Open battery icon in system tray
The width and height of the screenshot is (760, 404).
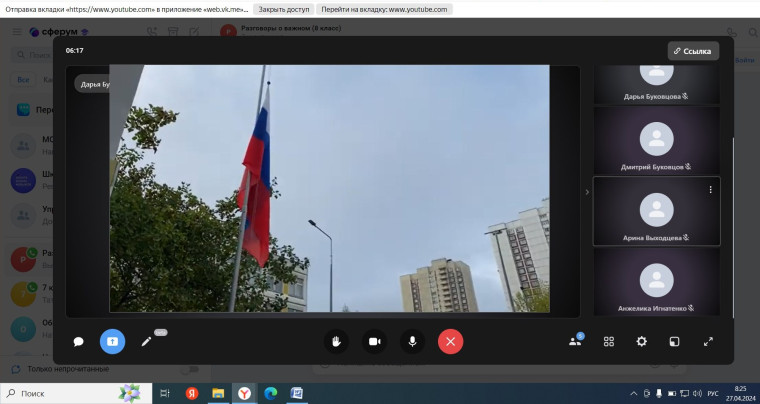[672, 393]
